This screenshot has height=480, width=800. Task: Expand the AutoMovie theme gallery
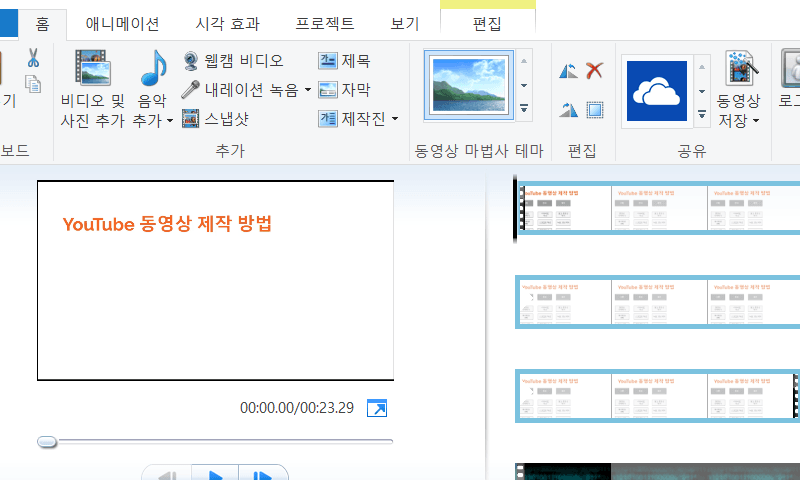click(524, 108)
